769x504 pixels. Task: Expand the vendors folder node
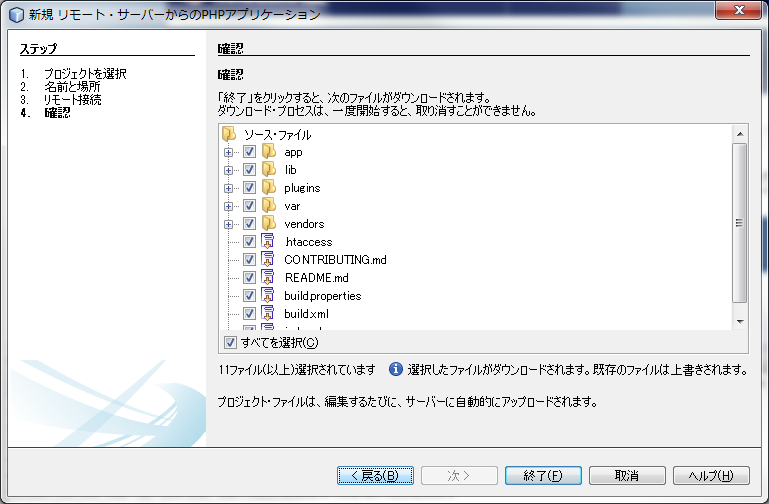pyautogui.click(x=228, y=225)
